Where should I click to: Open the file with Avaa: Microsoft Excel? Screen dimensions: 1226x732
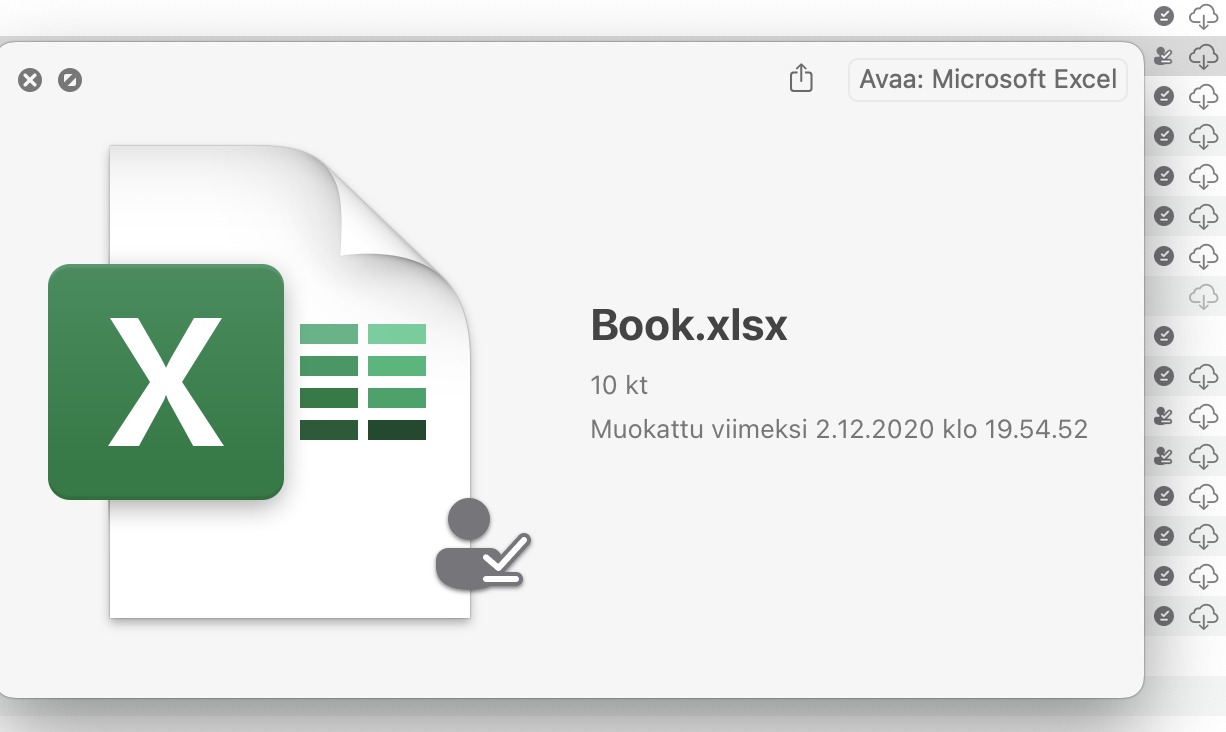[987, 79]
